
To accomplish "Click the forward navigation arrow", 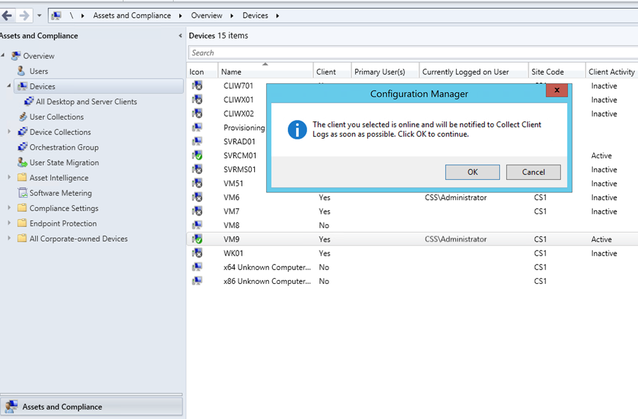I will pos(24,15).
